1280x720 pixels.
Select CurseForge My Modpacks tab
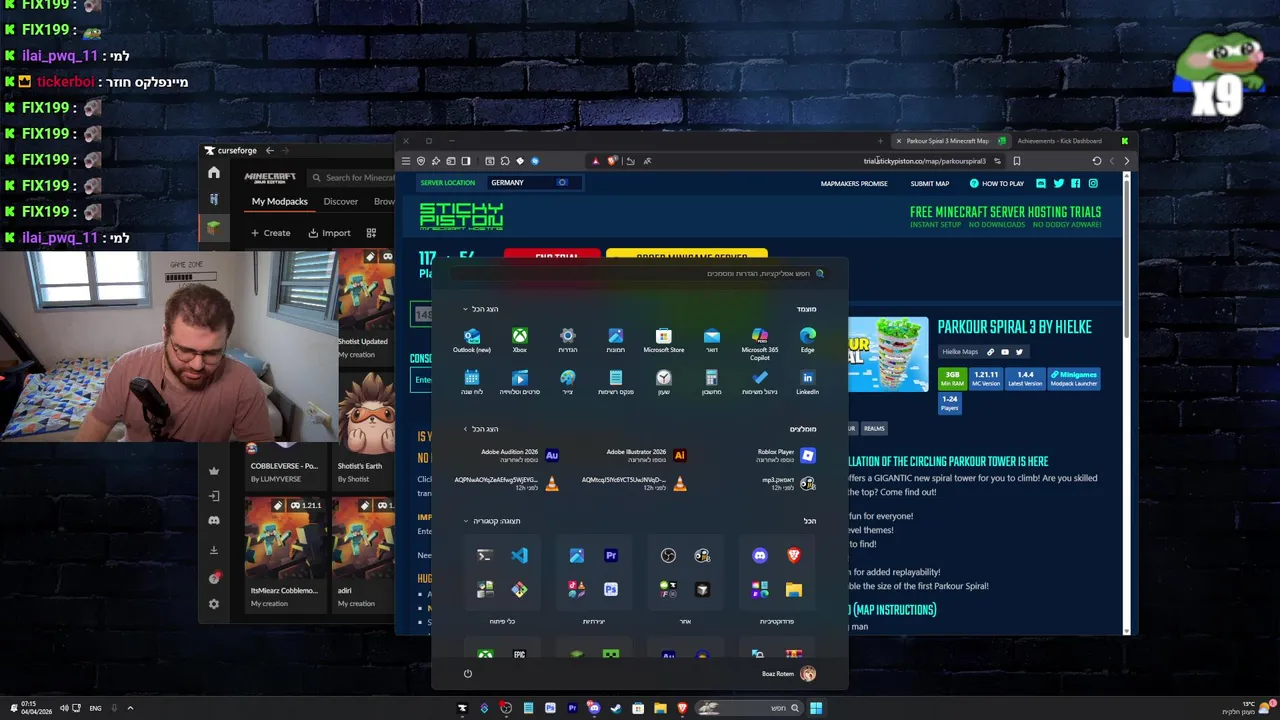[x=280, y=201]
